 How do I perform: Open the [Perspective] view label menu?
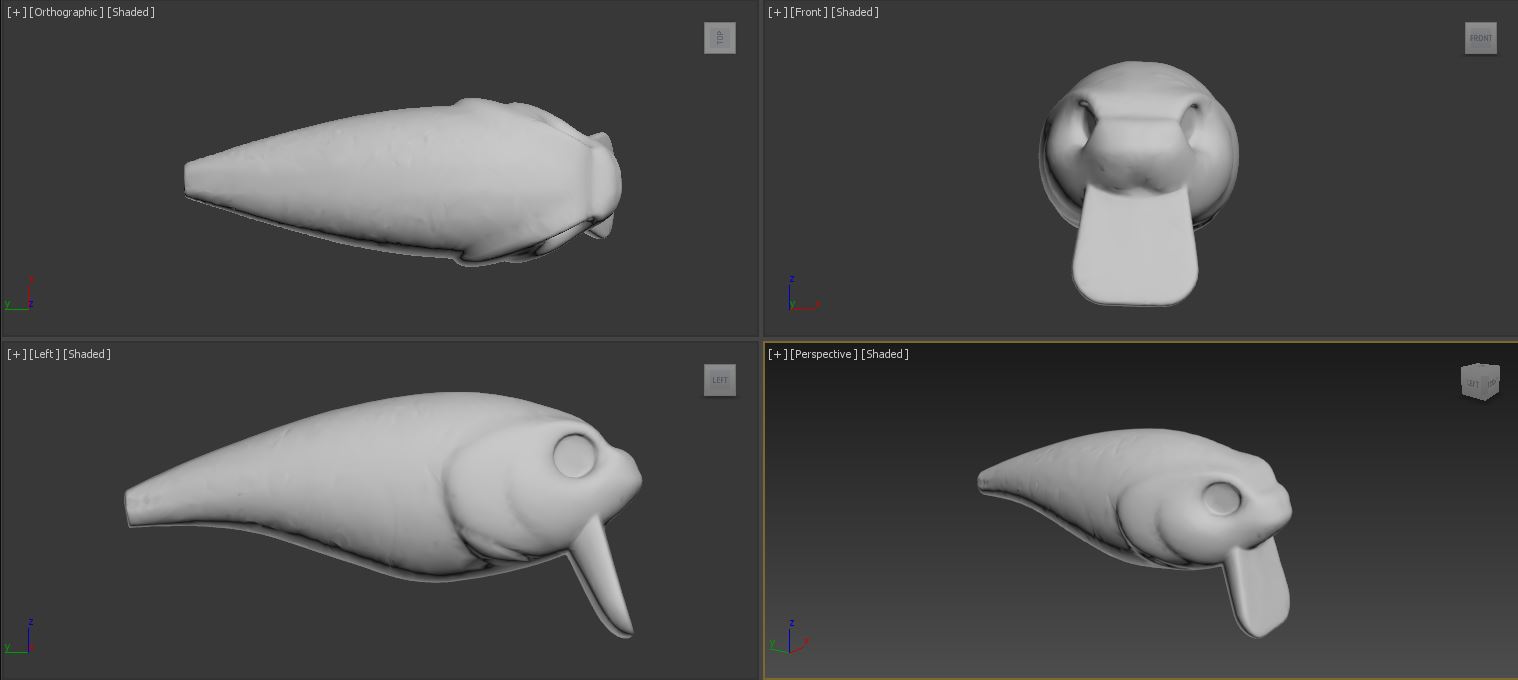click(824, 354)
